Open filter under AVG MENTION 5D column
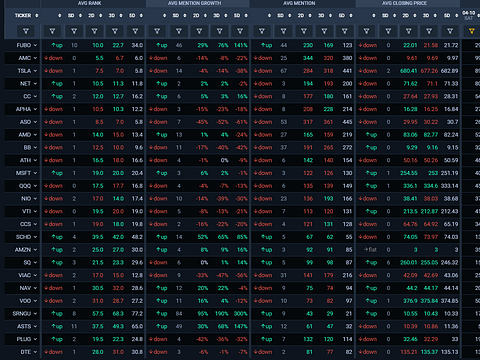This screenshot has width=480, height=360. pyautogui.click(x=345, y=31)
